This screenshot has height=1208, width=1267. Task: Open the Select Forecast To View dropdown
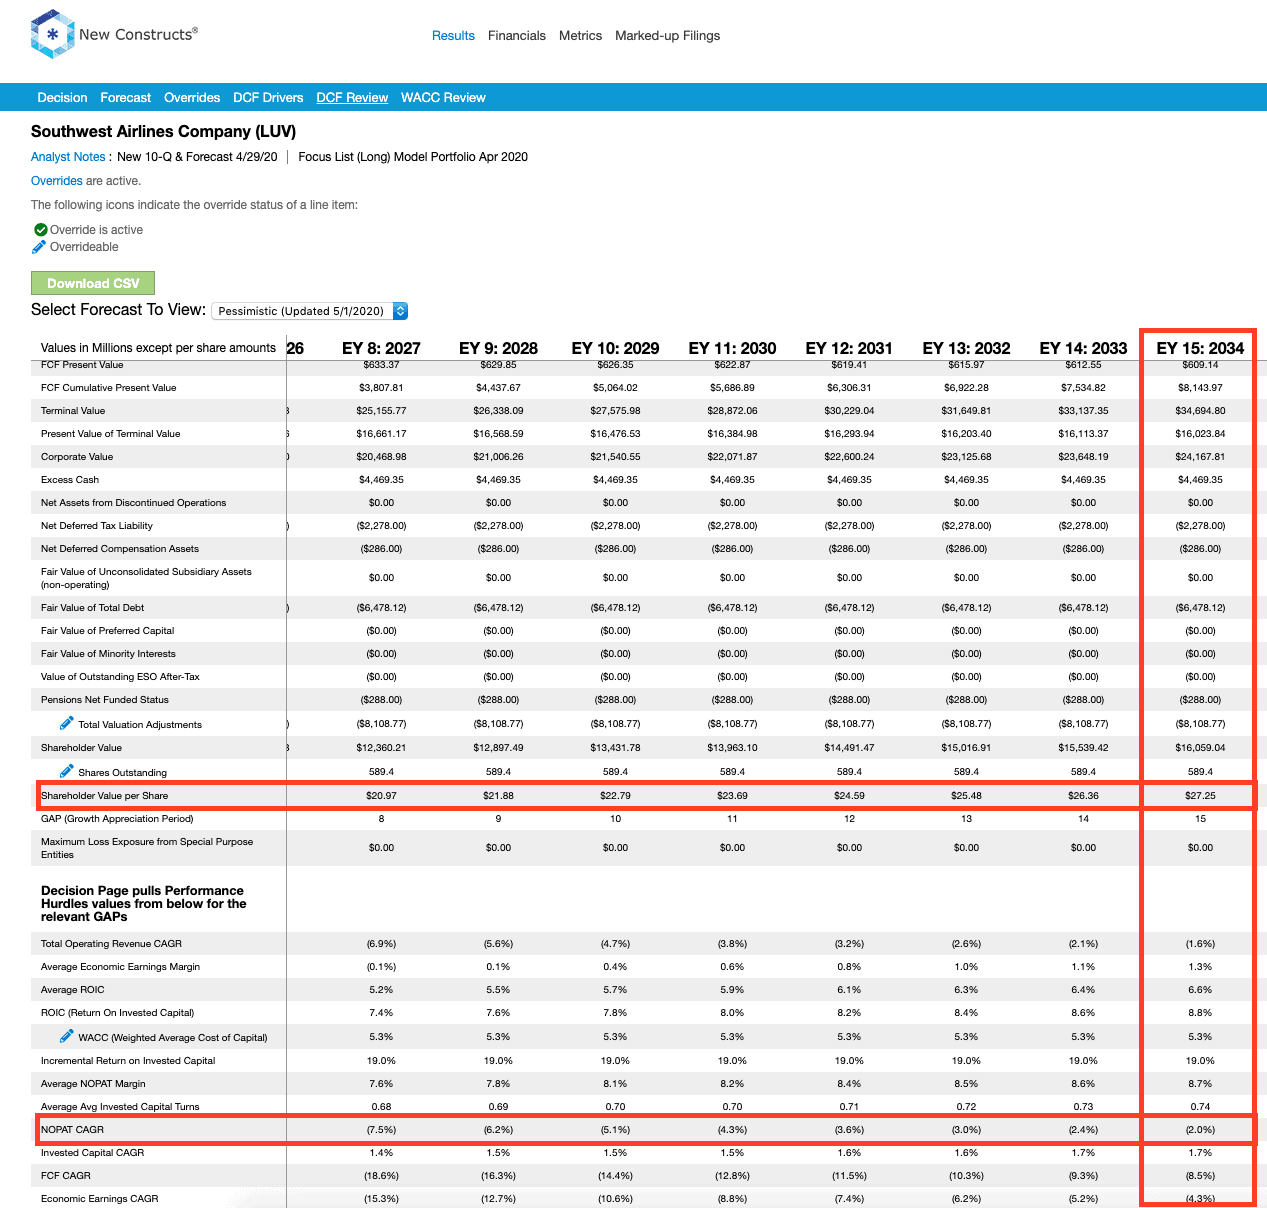(310, 311)
